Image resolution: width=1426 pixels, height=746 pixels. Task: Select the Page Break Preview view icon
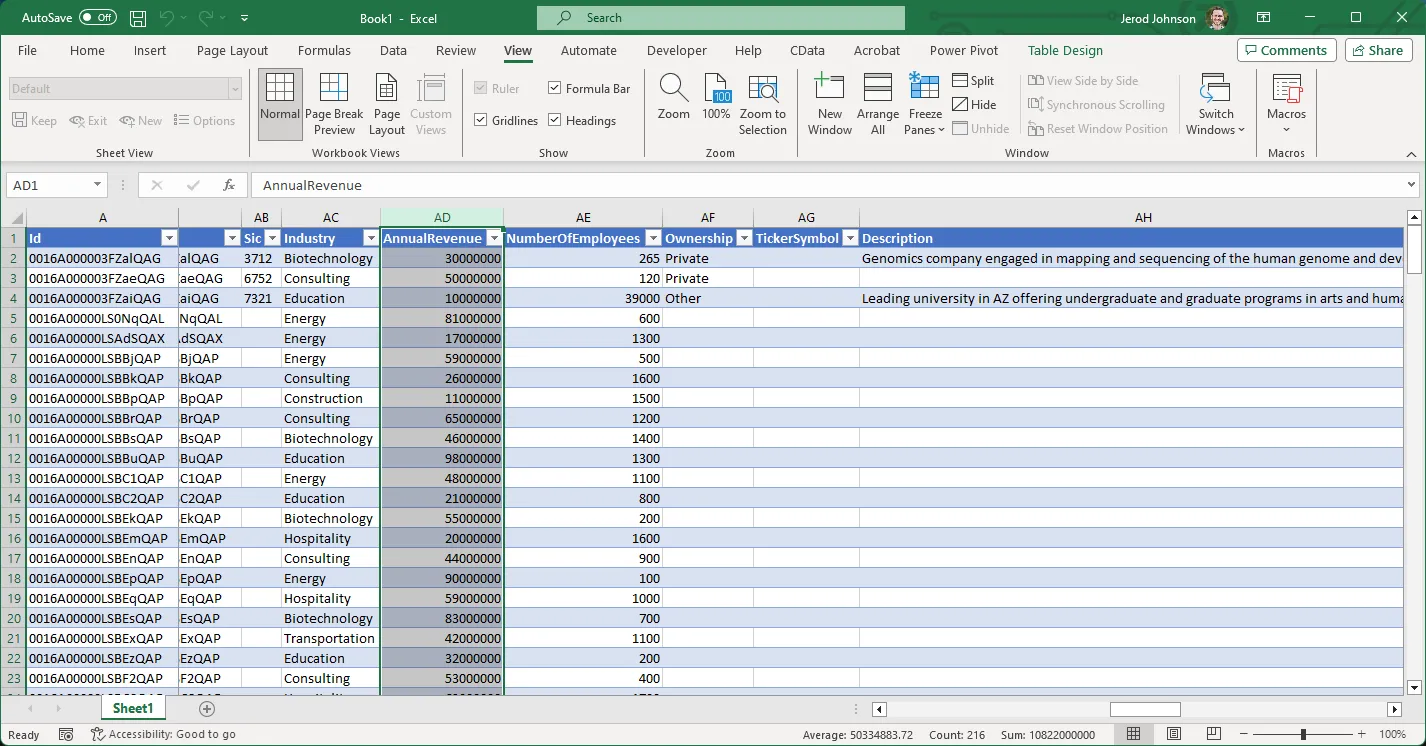coord(334,103)
